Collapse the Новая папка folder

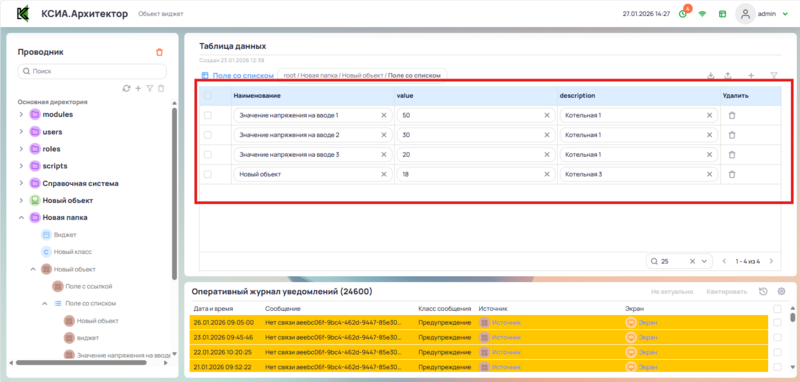point(21,217)
